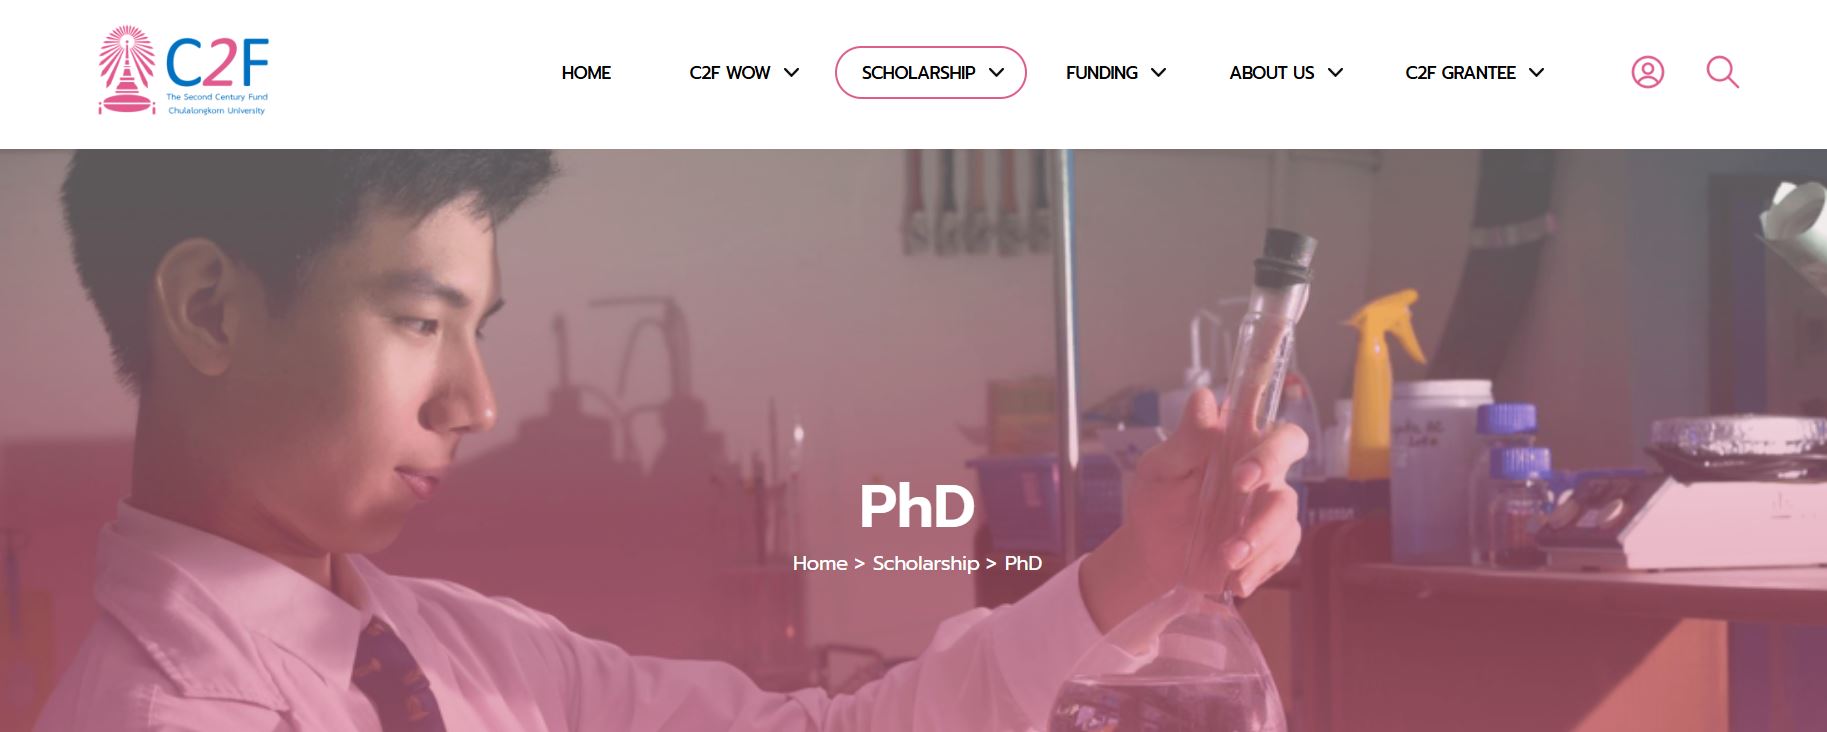Click the Chulalongkorn University text under the logo
1827x732 pixels.
point(217,111)
